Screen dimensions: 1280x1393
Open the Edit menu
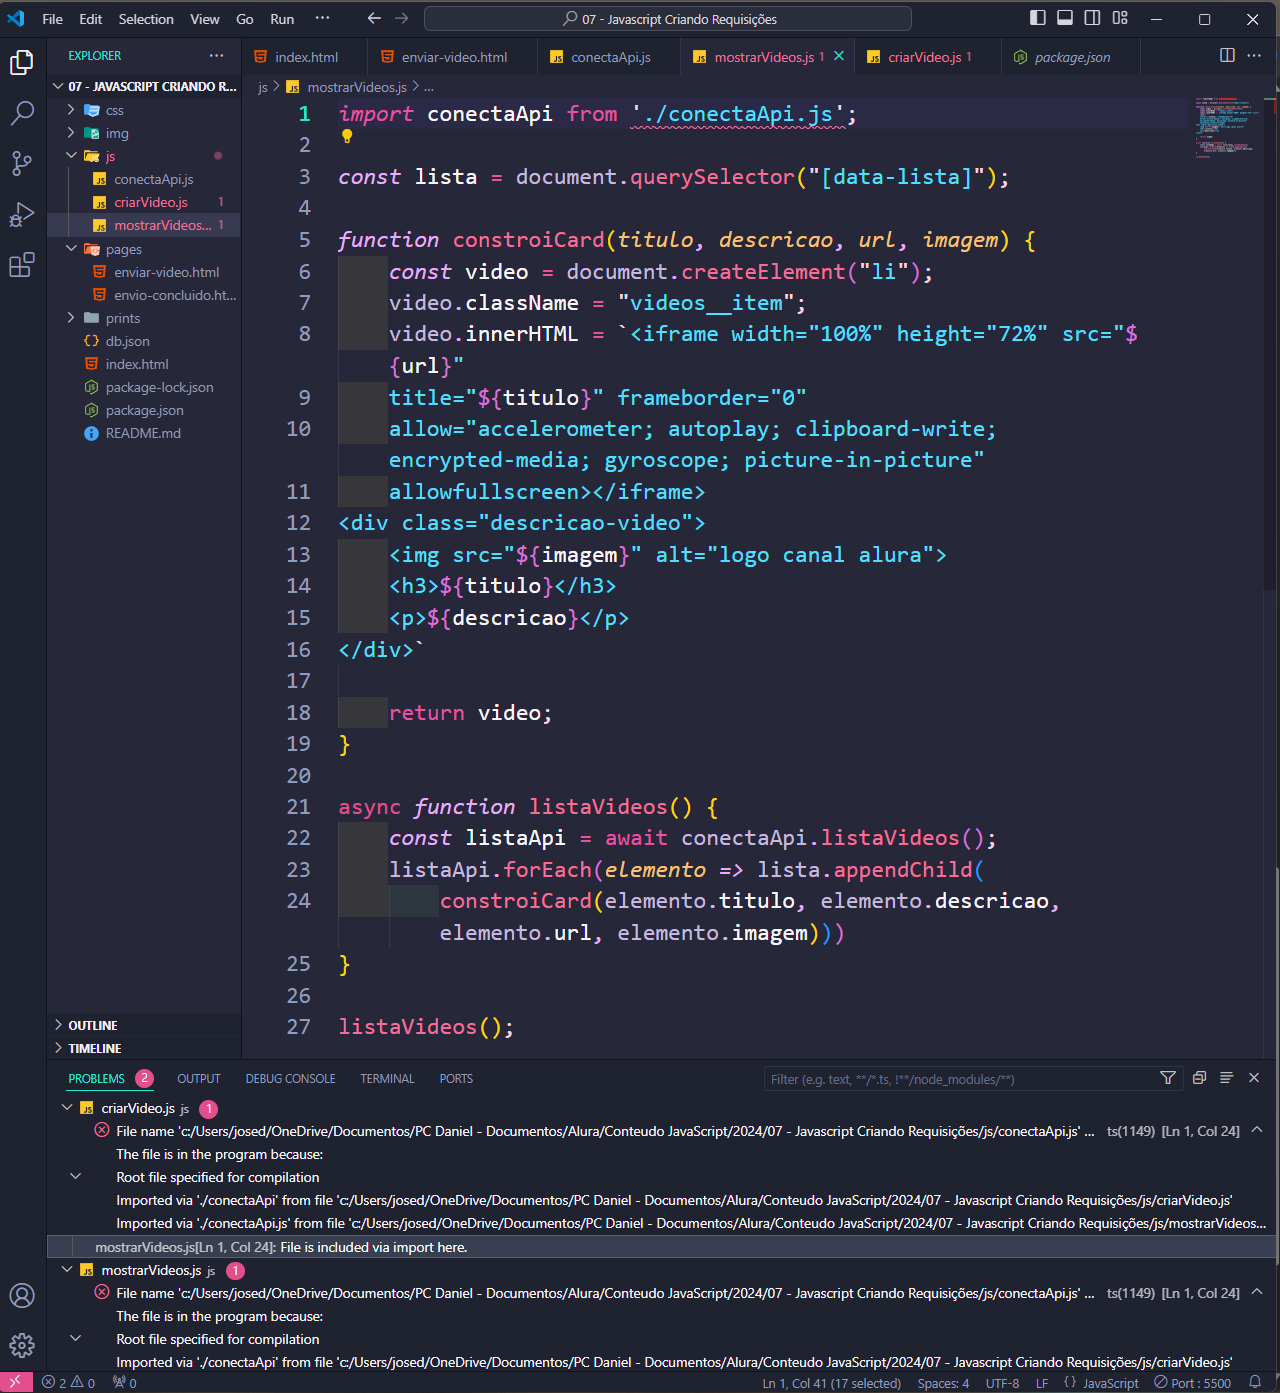click(90, 19)
